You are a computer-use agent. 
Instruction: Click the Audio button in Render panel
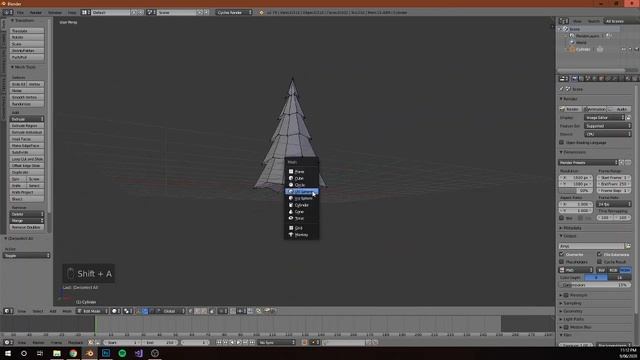pyautogui.click(x=619, y=109)
